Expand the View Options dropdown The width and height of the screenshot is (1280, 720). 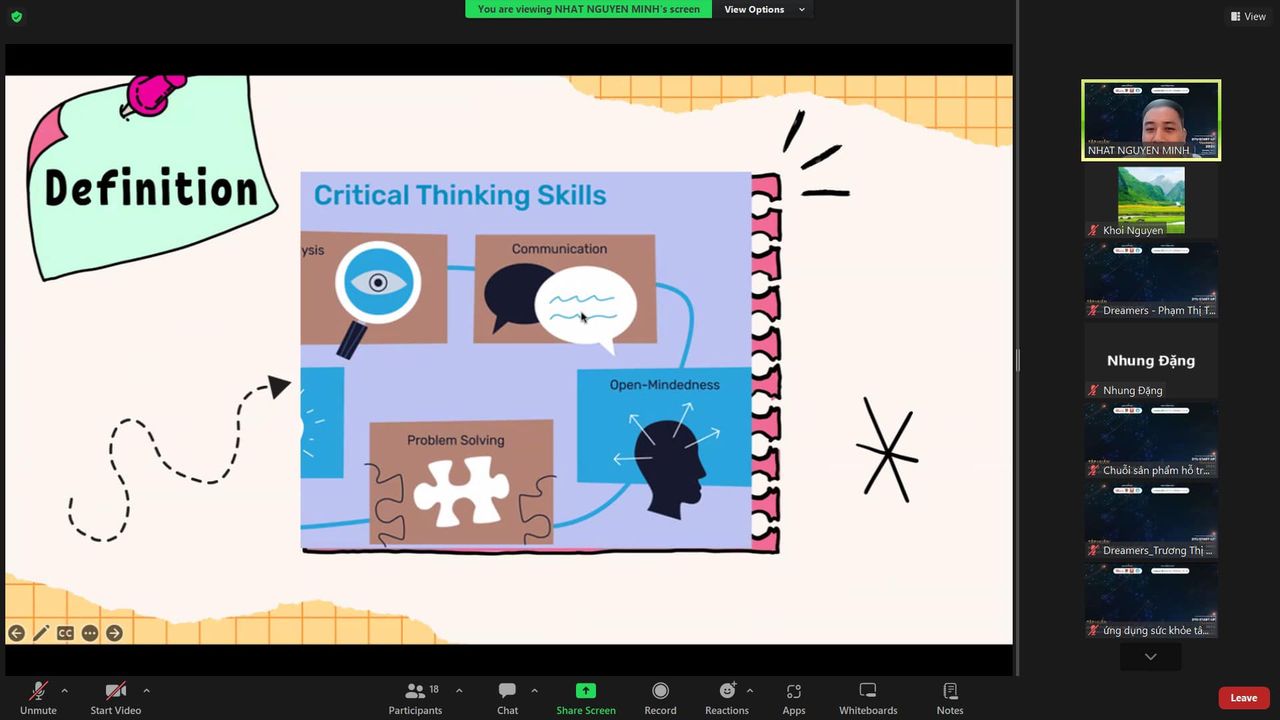(x=764, y=9)
